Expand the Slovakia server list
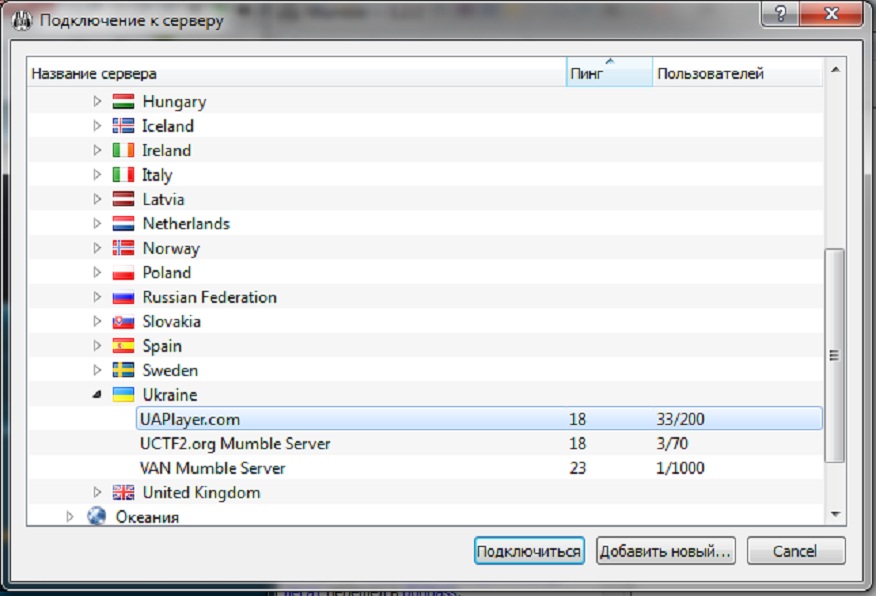 pyautogui.click(x=97, y=322)
